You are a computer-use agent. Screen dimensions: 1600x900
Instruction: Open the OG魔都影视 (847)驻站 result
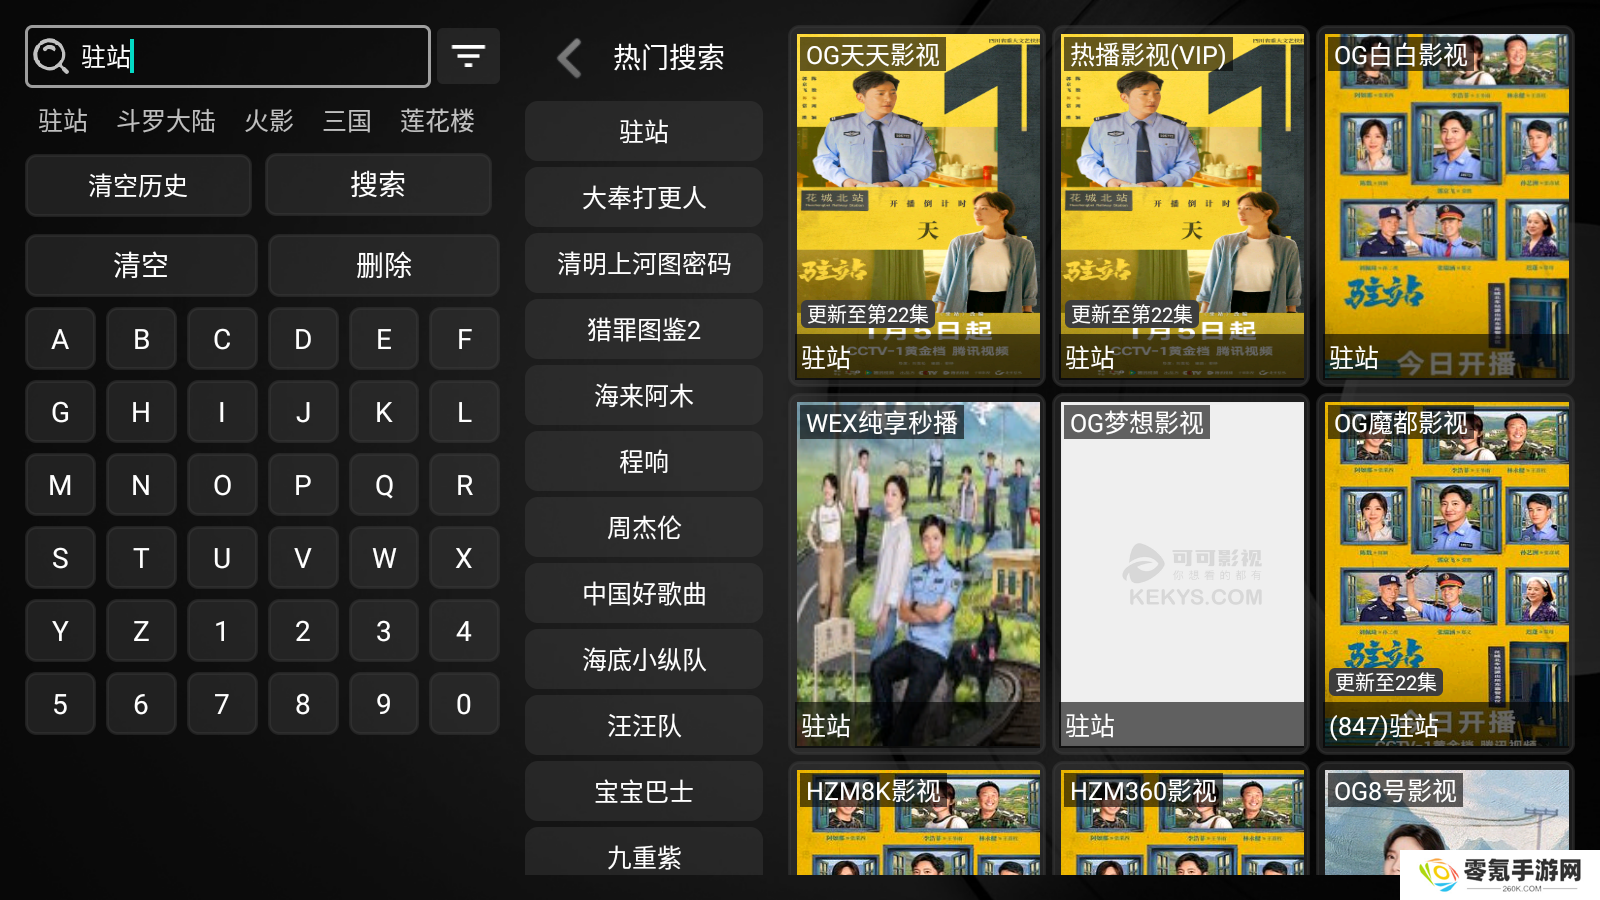[1446, 574]
